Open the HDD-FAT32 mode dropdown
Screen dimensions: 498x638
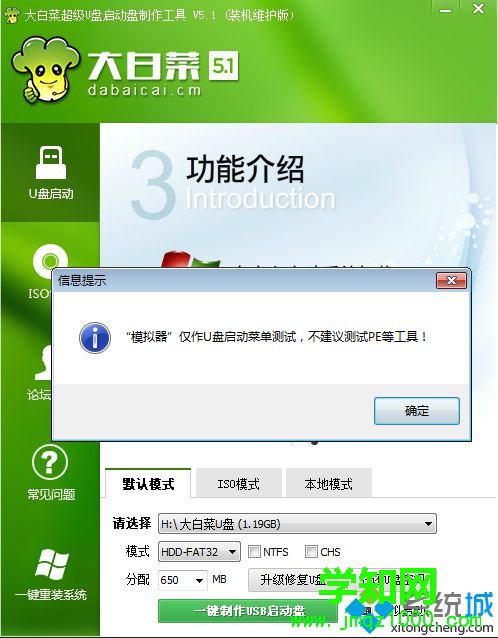199,552
